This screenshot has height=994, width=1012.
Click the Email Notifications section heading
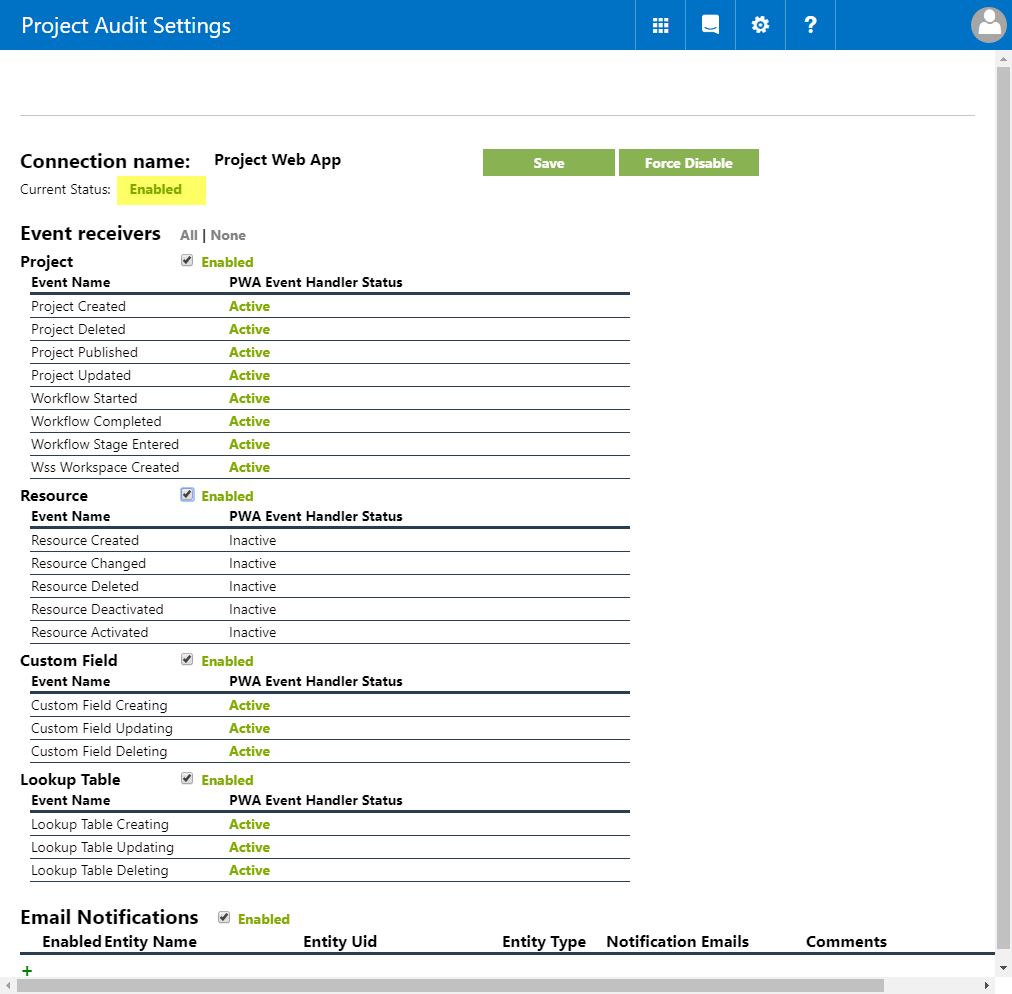[x=109, y=917]
